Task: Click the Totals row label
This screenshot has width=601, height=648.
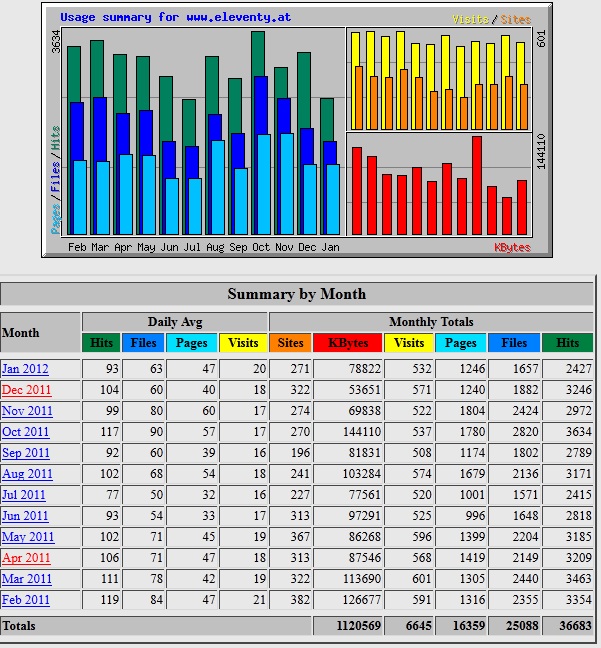Action: coord(19,626)
